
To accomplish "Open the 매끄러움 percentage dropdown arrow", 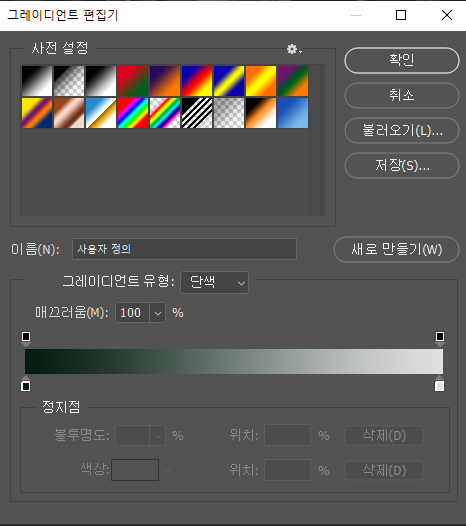I will coord(158,313).
